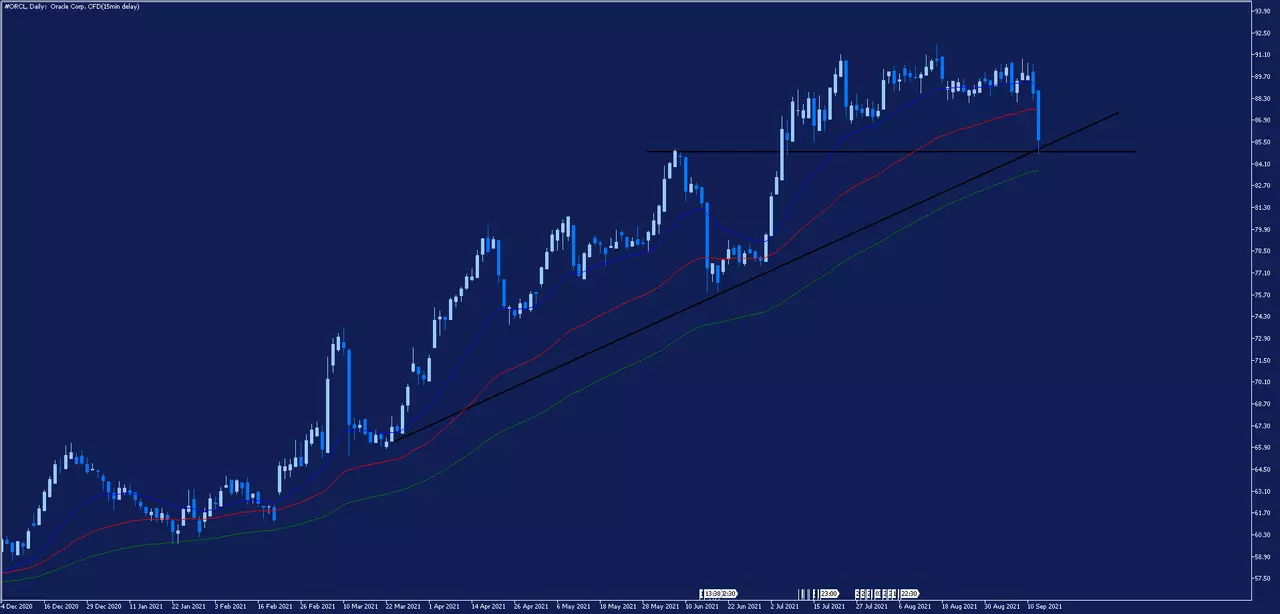Click the 22:30 event marker near 6 Aug
Screen dimensions: 1280x614
tap(909, 593)
